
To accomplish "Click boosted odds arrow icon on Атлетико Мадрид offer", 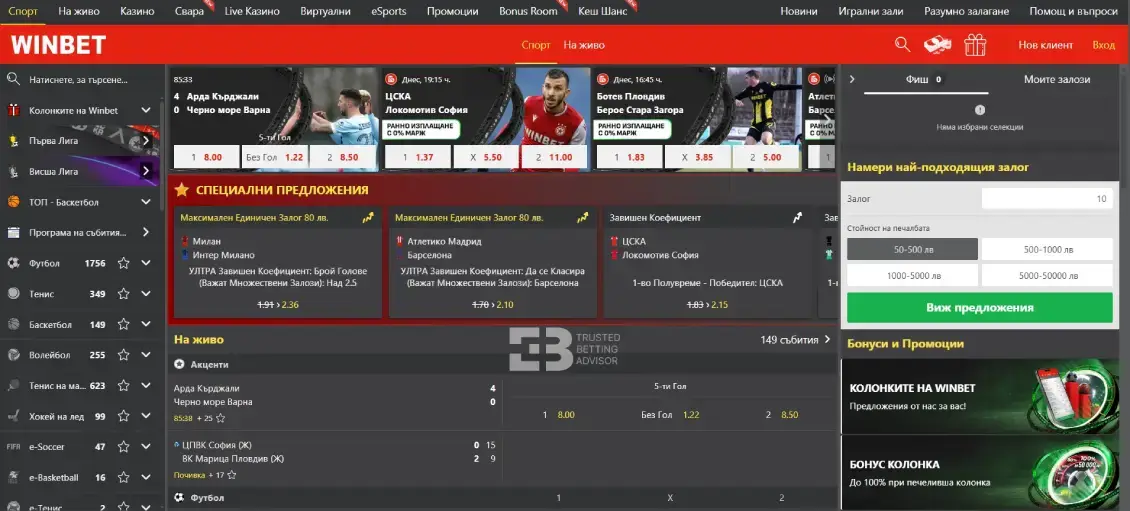I will click(582, 218).
